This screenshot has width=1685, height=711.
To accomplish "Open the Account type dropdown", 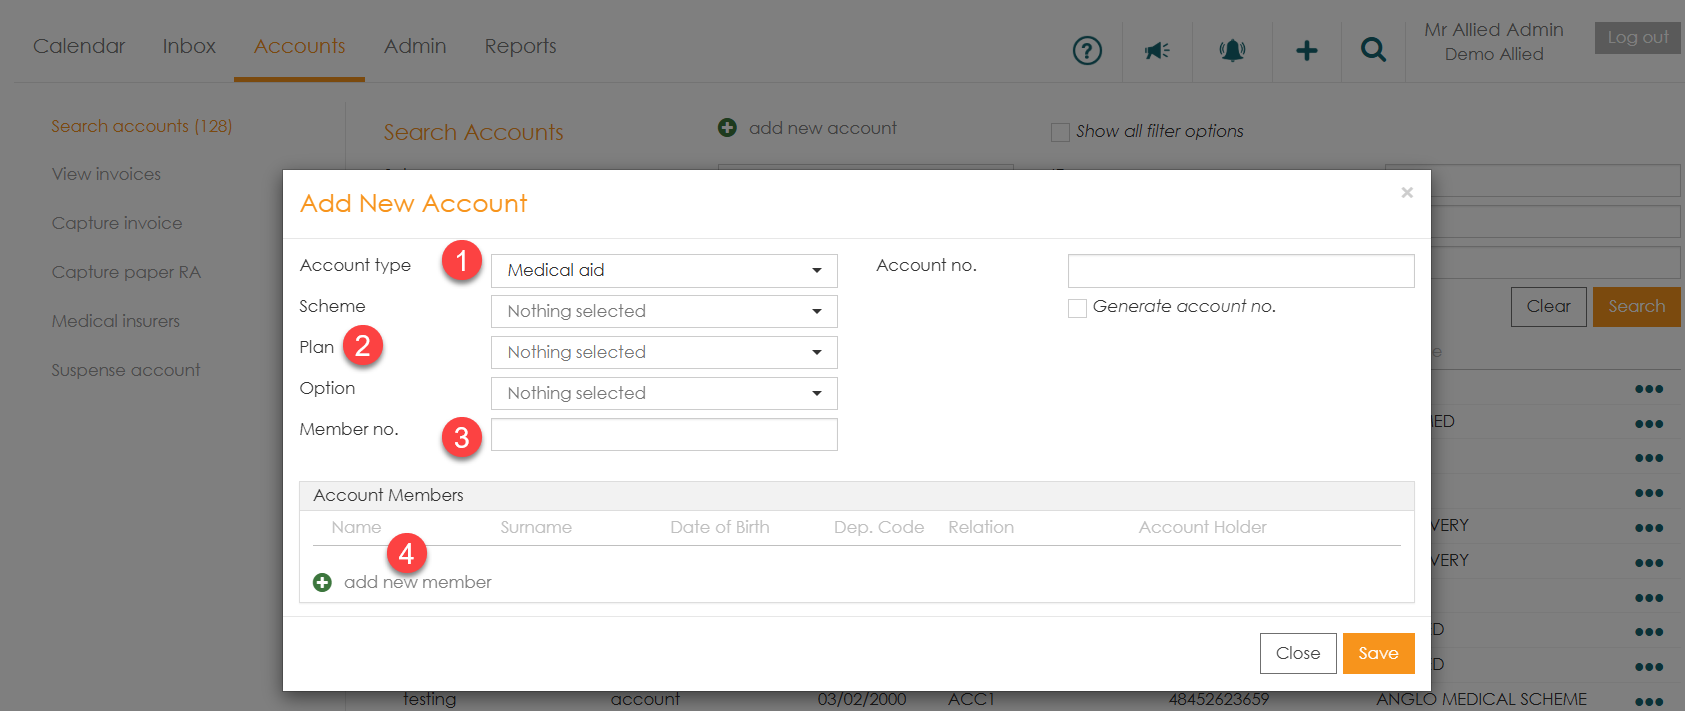I will click(x=664, y=270).
